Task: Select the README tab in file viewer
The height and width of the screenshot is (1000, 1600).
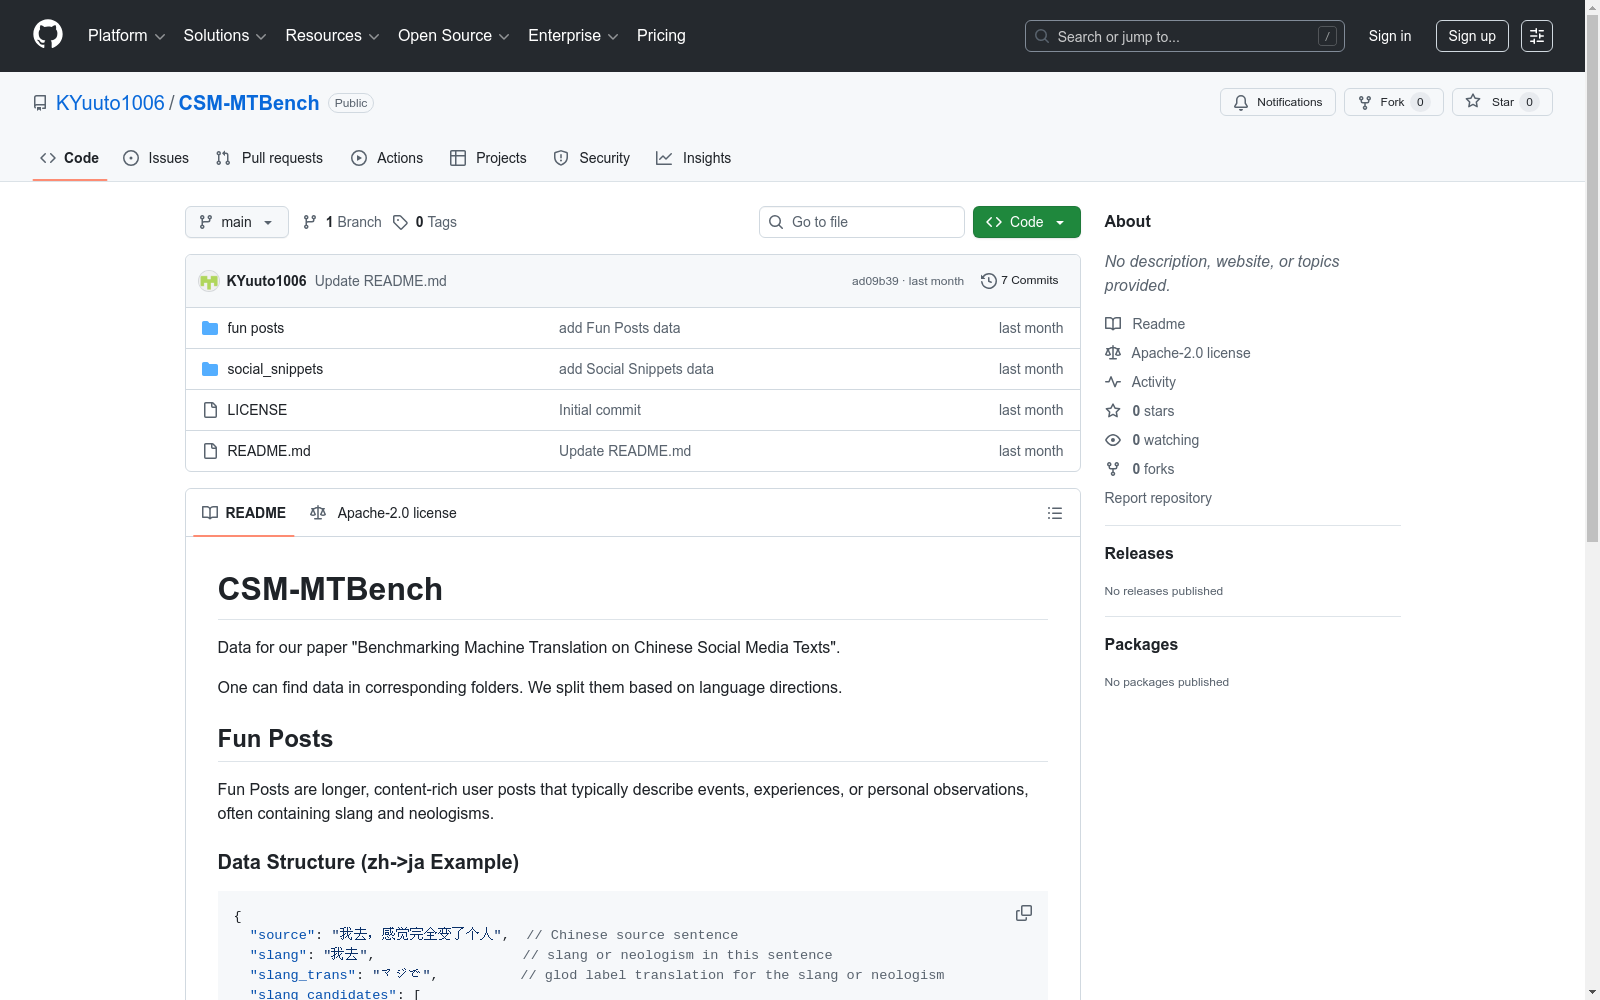Action: pyautogui.click(x=244, y=513)
